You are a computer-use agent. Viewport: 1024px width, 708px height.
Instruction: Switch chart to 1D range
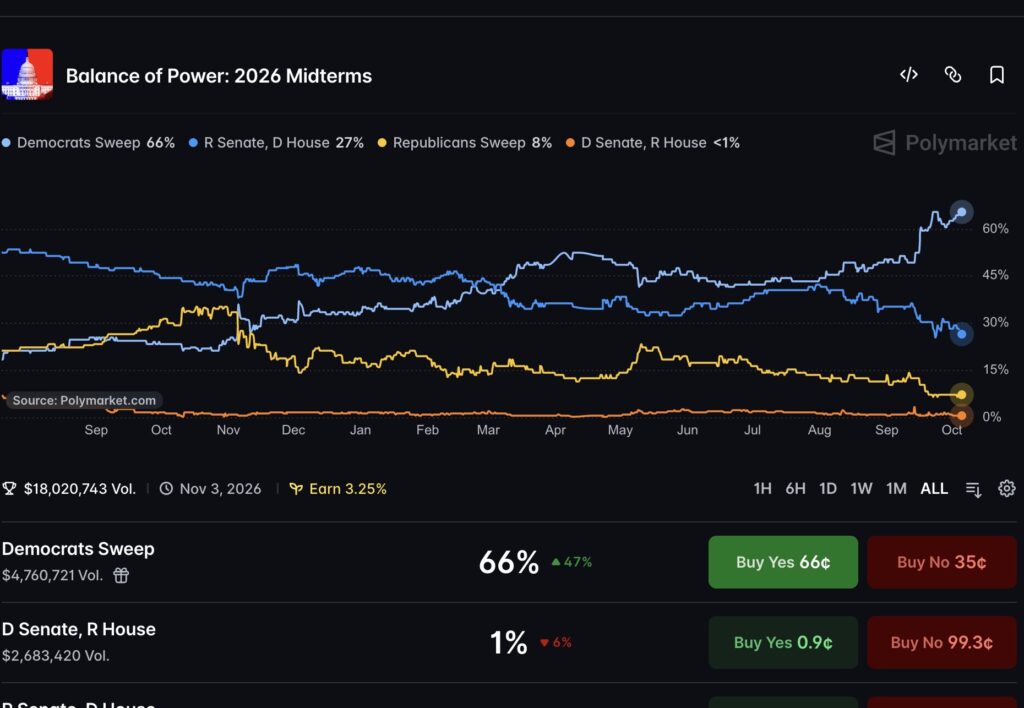pyautogui.click(x=827, y=489)
